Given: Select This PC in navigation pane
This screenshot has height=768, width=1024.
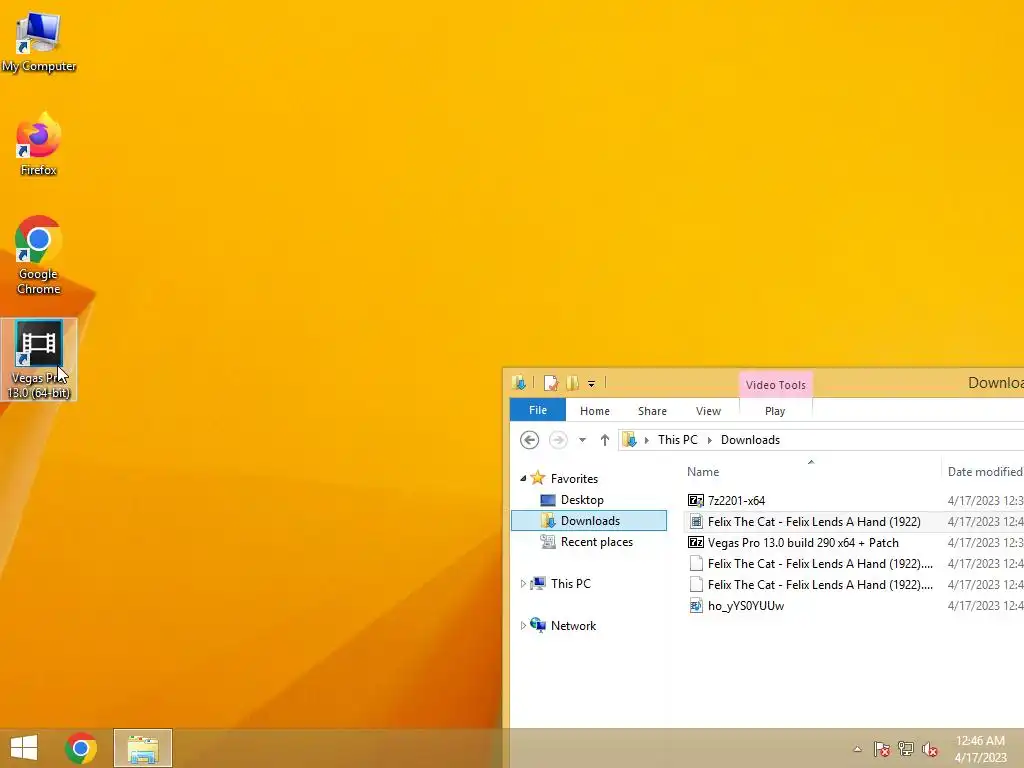Looking at the screenshot, I should (x=570, y=584).
